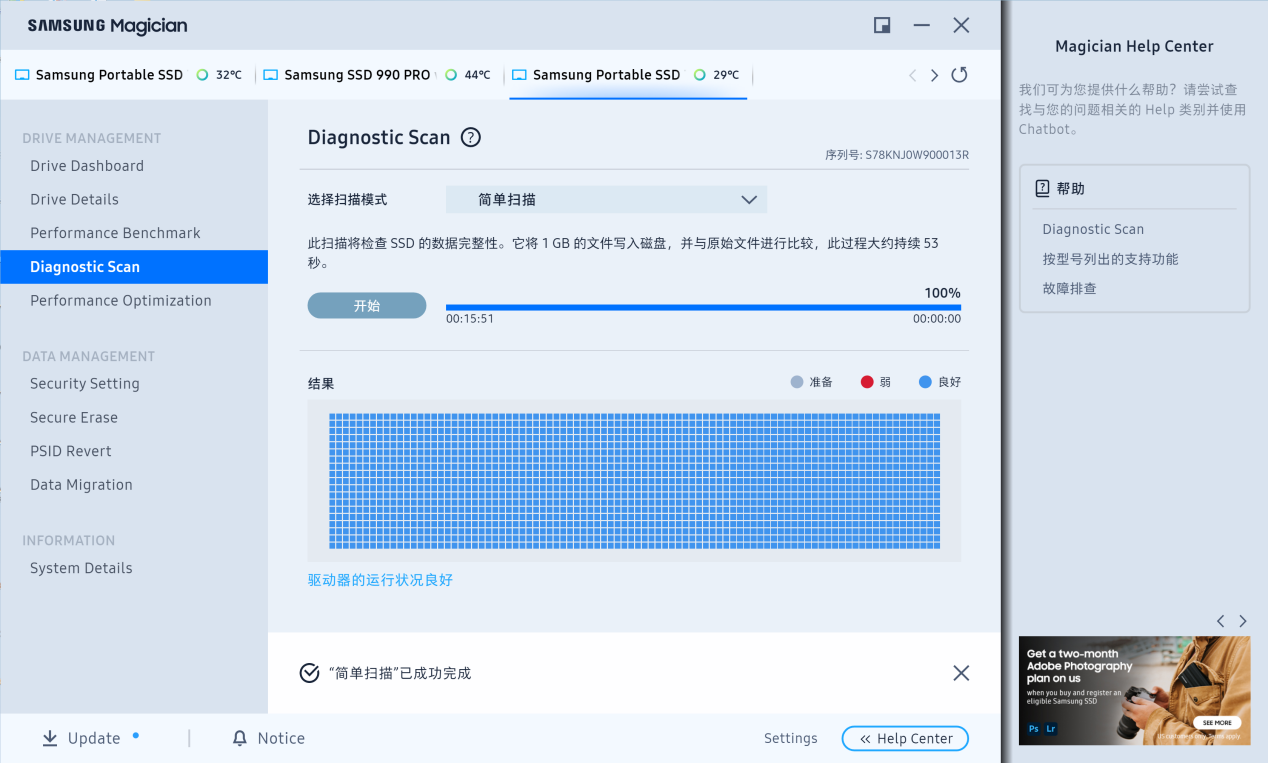This screenshot has height=763, width=1268.
Task: Open Settings at the bottom bar
Action: coord(790,738)
